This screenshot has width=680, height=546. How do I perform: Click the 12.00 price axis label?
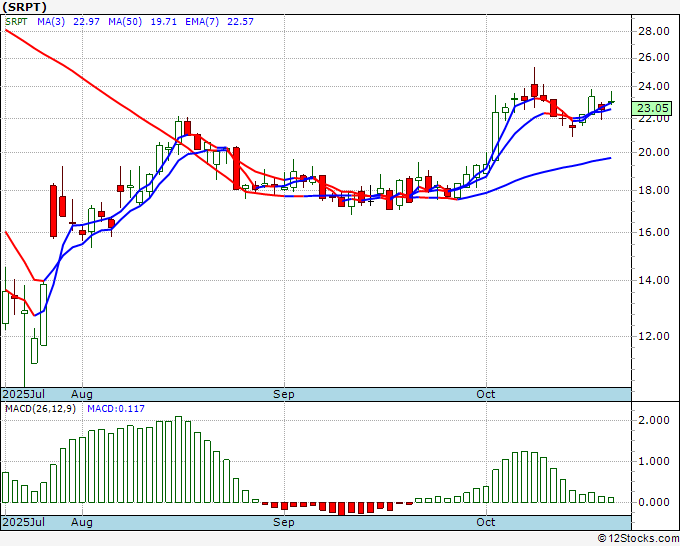coord(653,336)
